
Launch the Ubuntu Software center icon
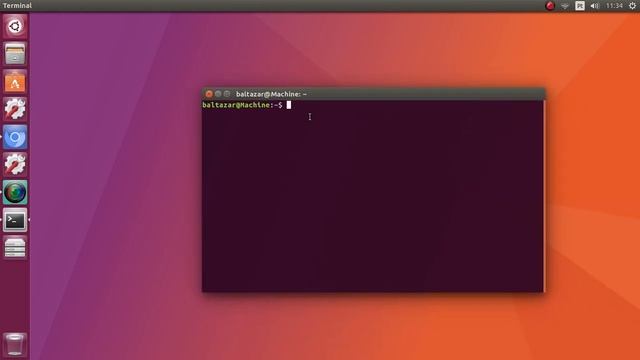pyautogui.click(x=15, y=82)
